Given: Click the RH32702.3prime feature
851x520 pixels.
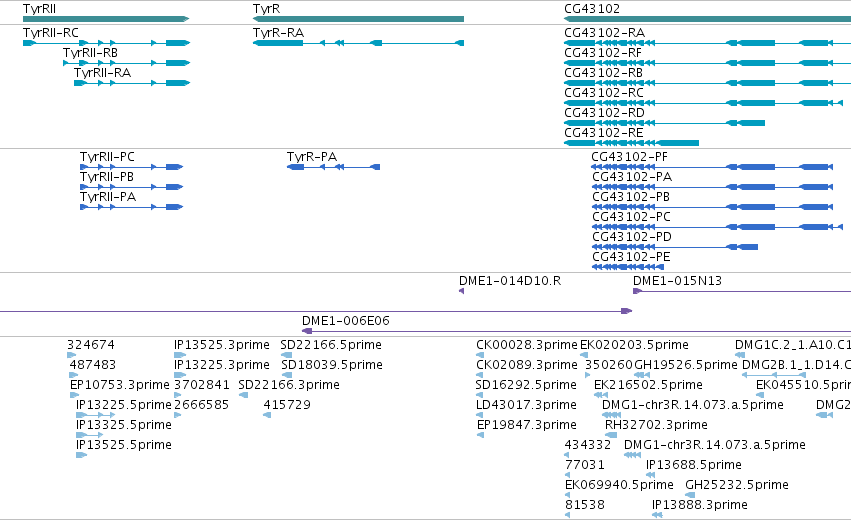Looking at the screenshot, I should (x=611, y=435).
